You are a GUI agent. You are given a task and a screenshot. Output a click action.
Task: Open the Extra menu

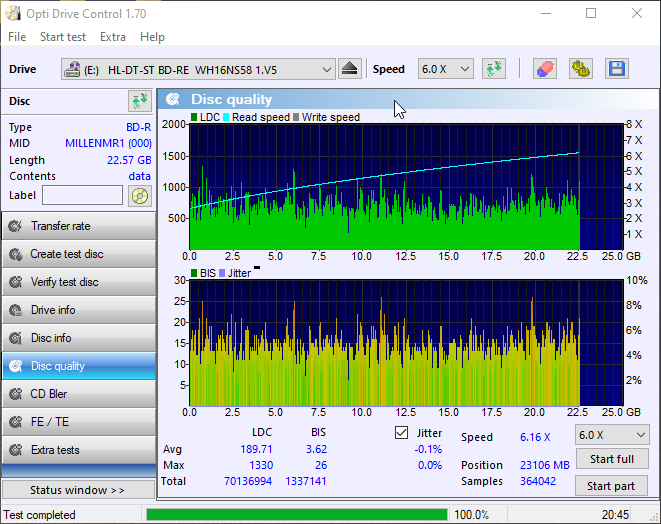pyautogui.click(x=113, y=37)
